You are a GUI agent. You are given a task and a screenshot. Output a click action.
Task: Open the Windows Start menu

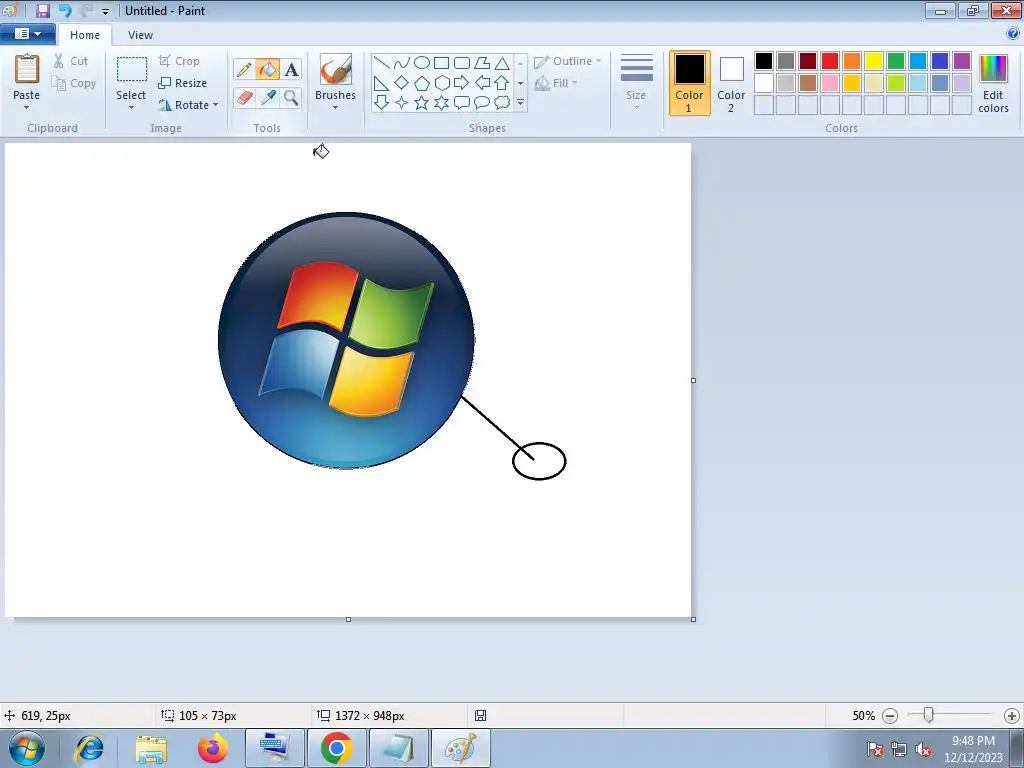tap(27, 748)
